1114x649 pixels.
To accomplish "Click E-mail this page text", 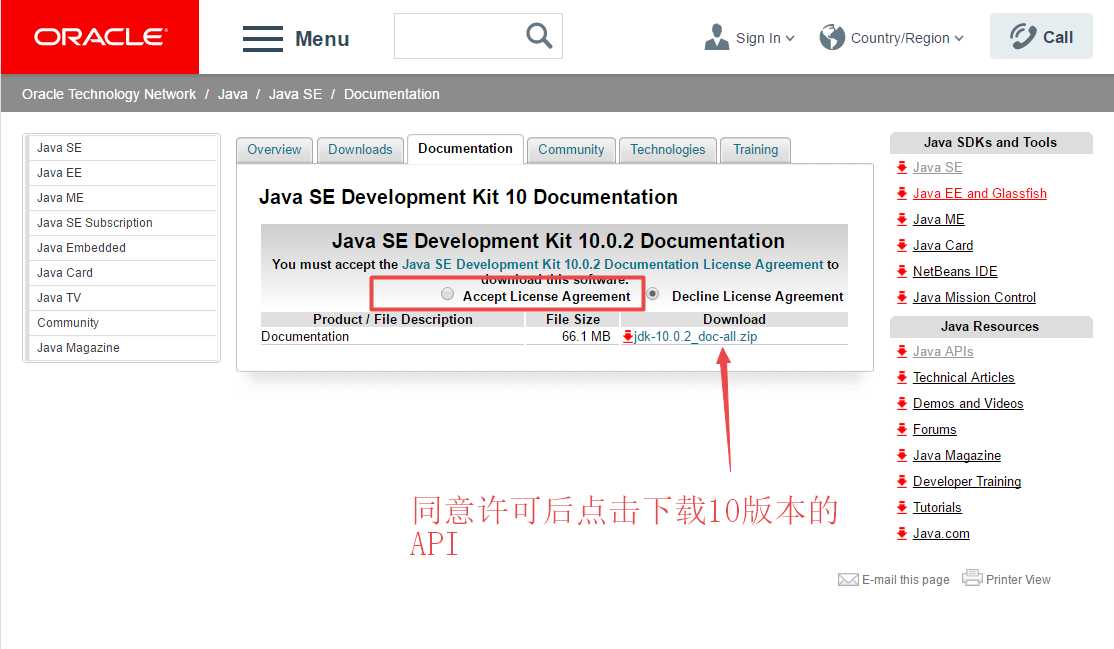I will (x=905, y=579).
